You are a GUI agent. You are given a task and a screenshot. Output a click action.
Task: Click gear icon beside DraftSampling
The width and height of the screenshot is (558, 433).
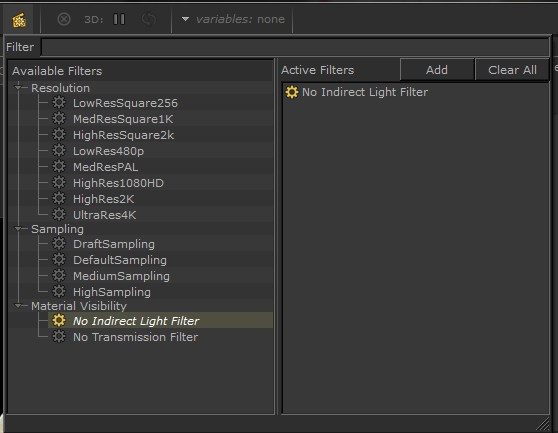[x=59, y=244]
